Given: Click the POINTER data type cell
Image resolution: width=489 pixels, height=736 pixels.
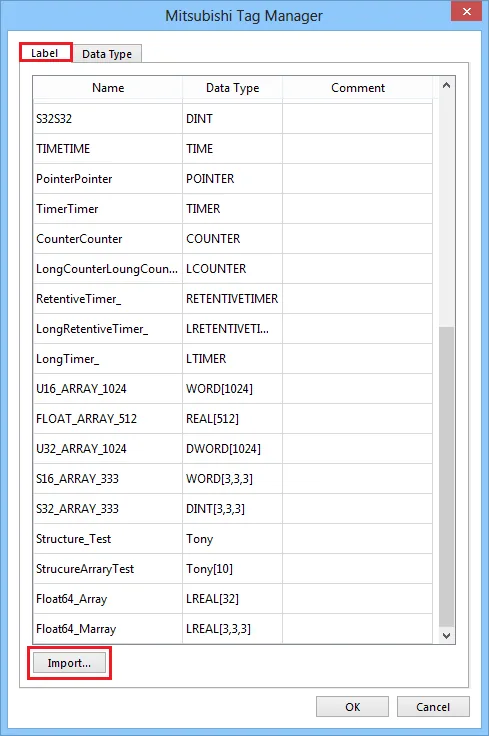Looking at the screenshot, I should tap(232, 179).
